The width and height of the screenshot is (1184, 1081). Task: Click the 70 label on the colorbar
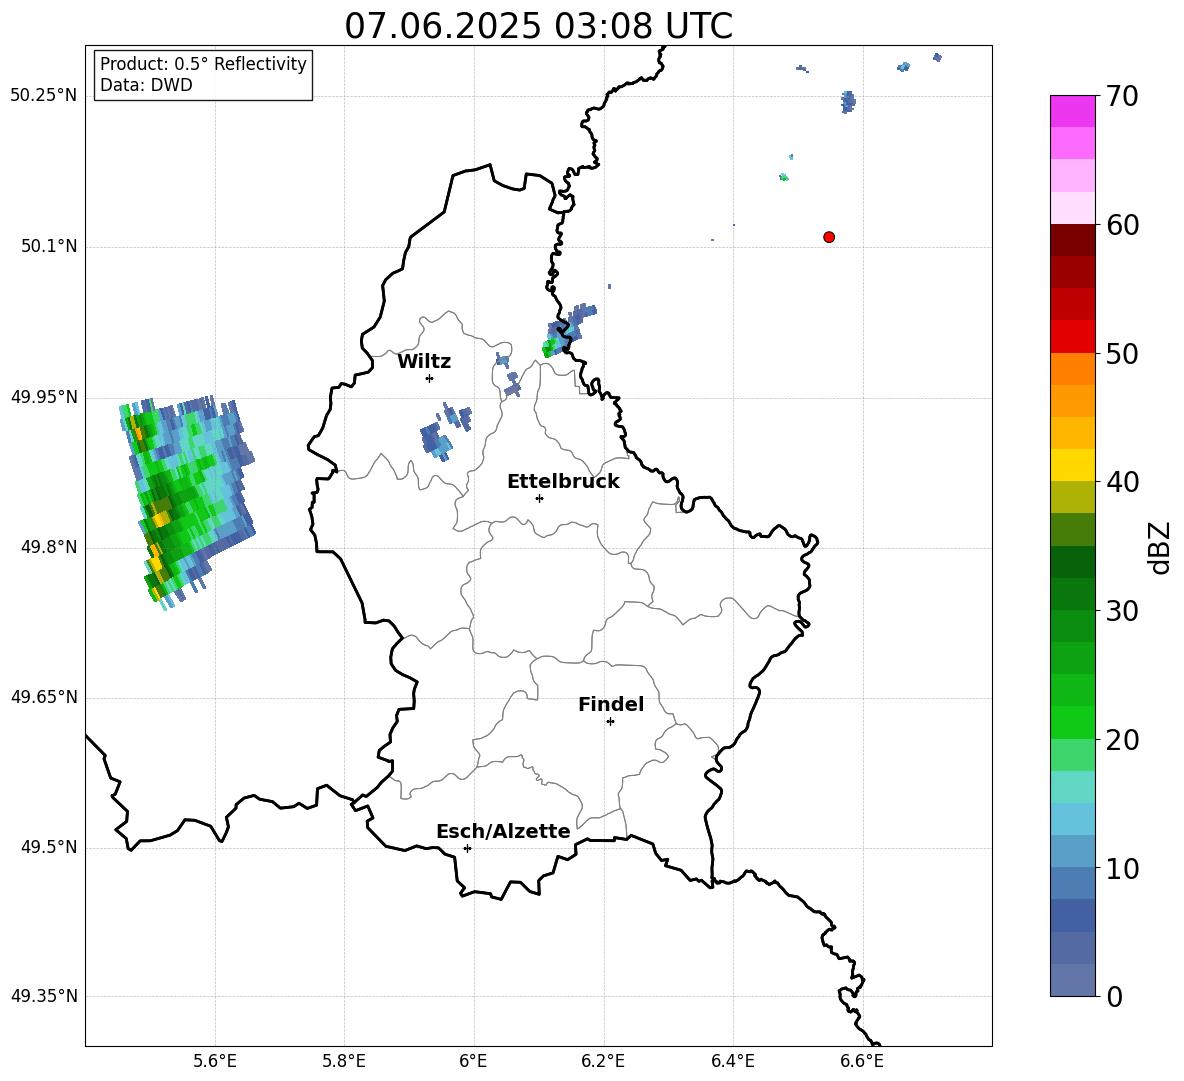[x=1121, y=97]
